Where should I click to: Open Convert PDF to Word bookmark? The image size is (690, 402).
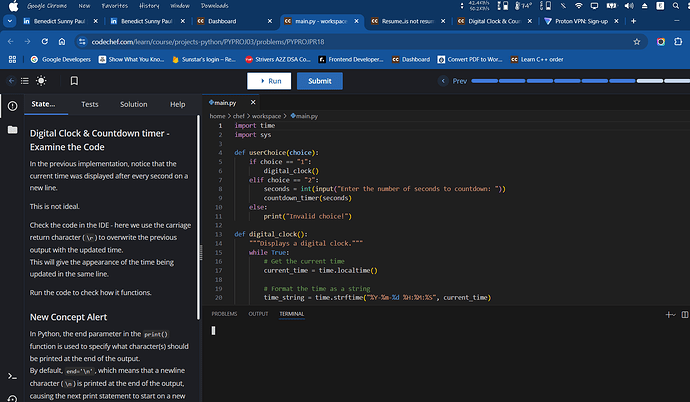(x=470, y=59)
